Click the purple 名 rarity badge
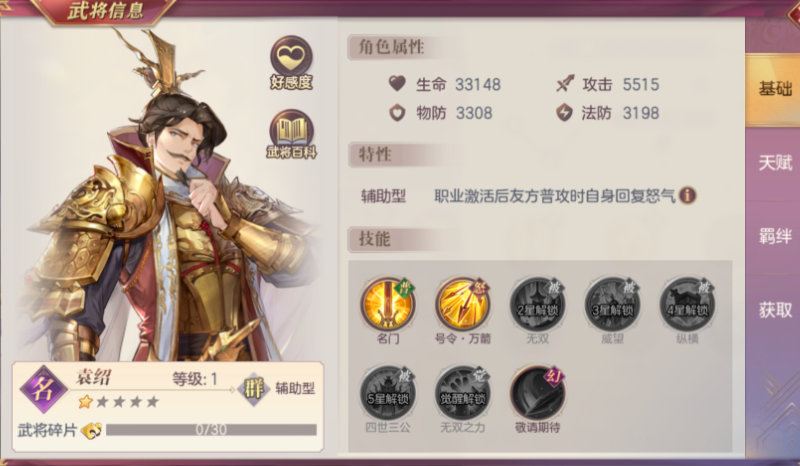This screenshot has width=800, height=466. coord(43,389)
